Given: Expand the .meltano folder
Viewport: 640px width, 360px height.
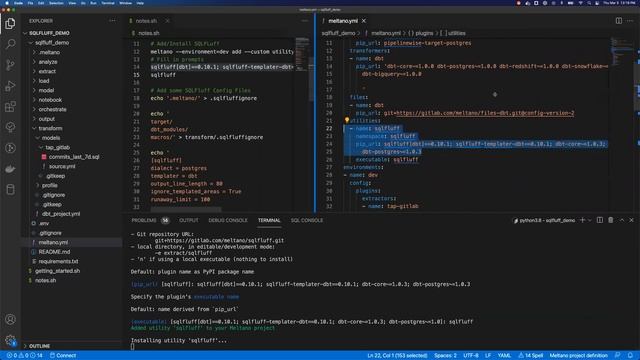Looking at the screenshot, I should pyautogui.click(x=49, y=52).
